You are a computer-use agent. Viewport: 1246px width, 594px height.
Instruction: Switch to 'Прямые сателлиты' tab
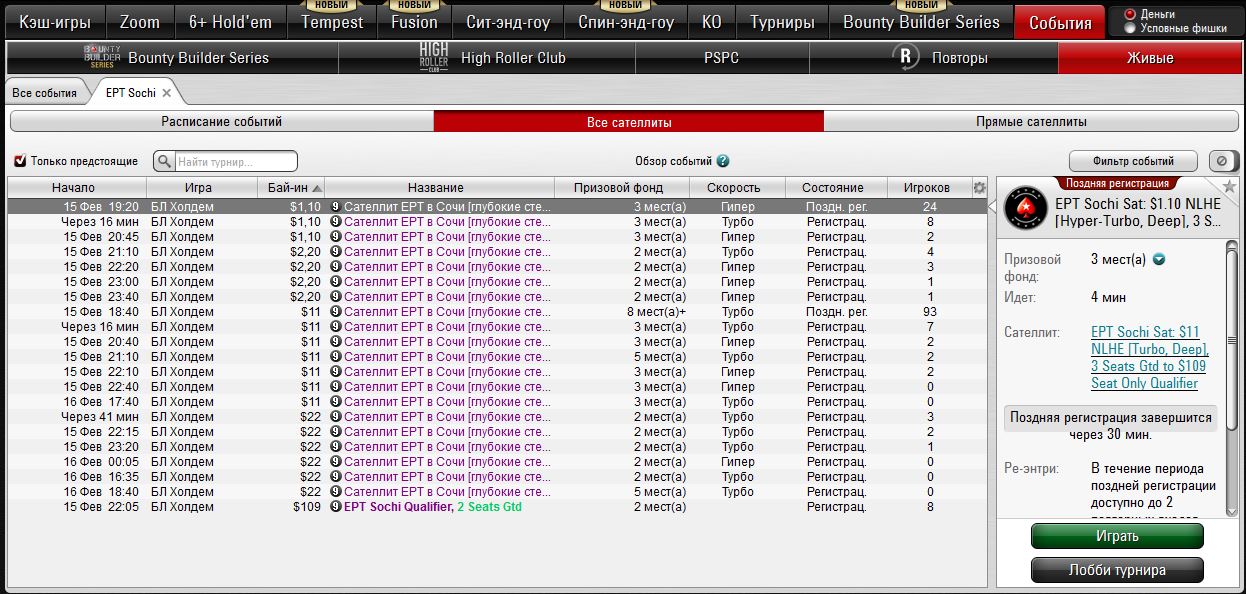1030,122
